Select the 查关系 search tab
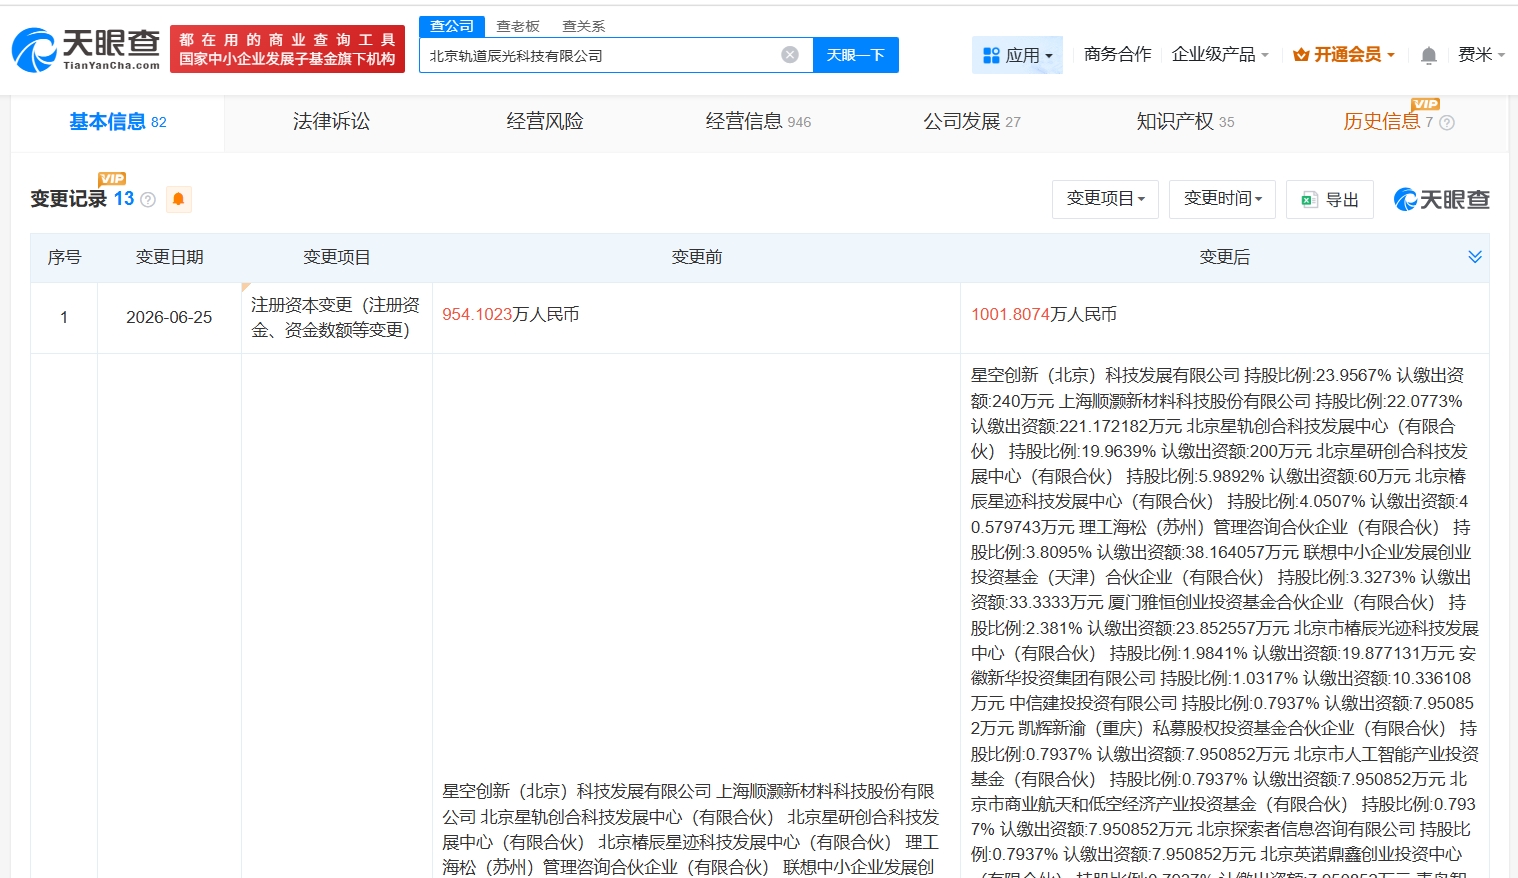Image resolution: width=1518 pixels, height=878 pixels. 584,26
